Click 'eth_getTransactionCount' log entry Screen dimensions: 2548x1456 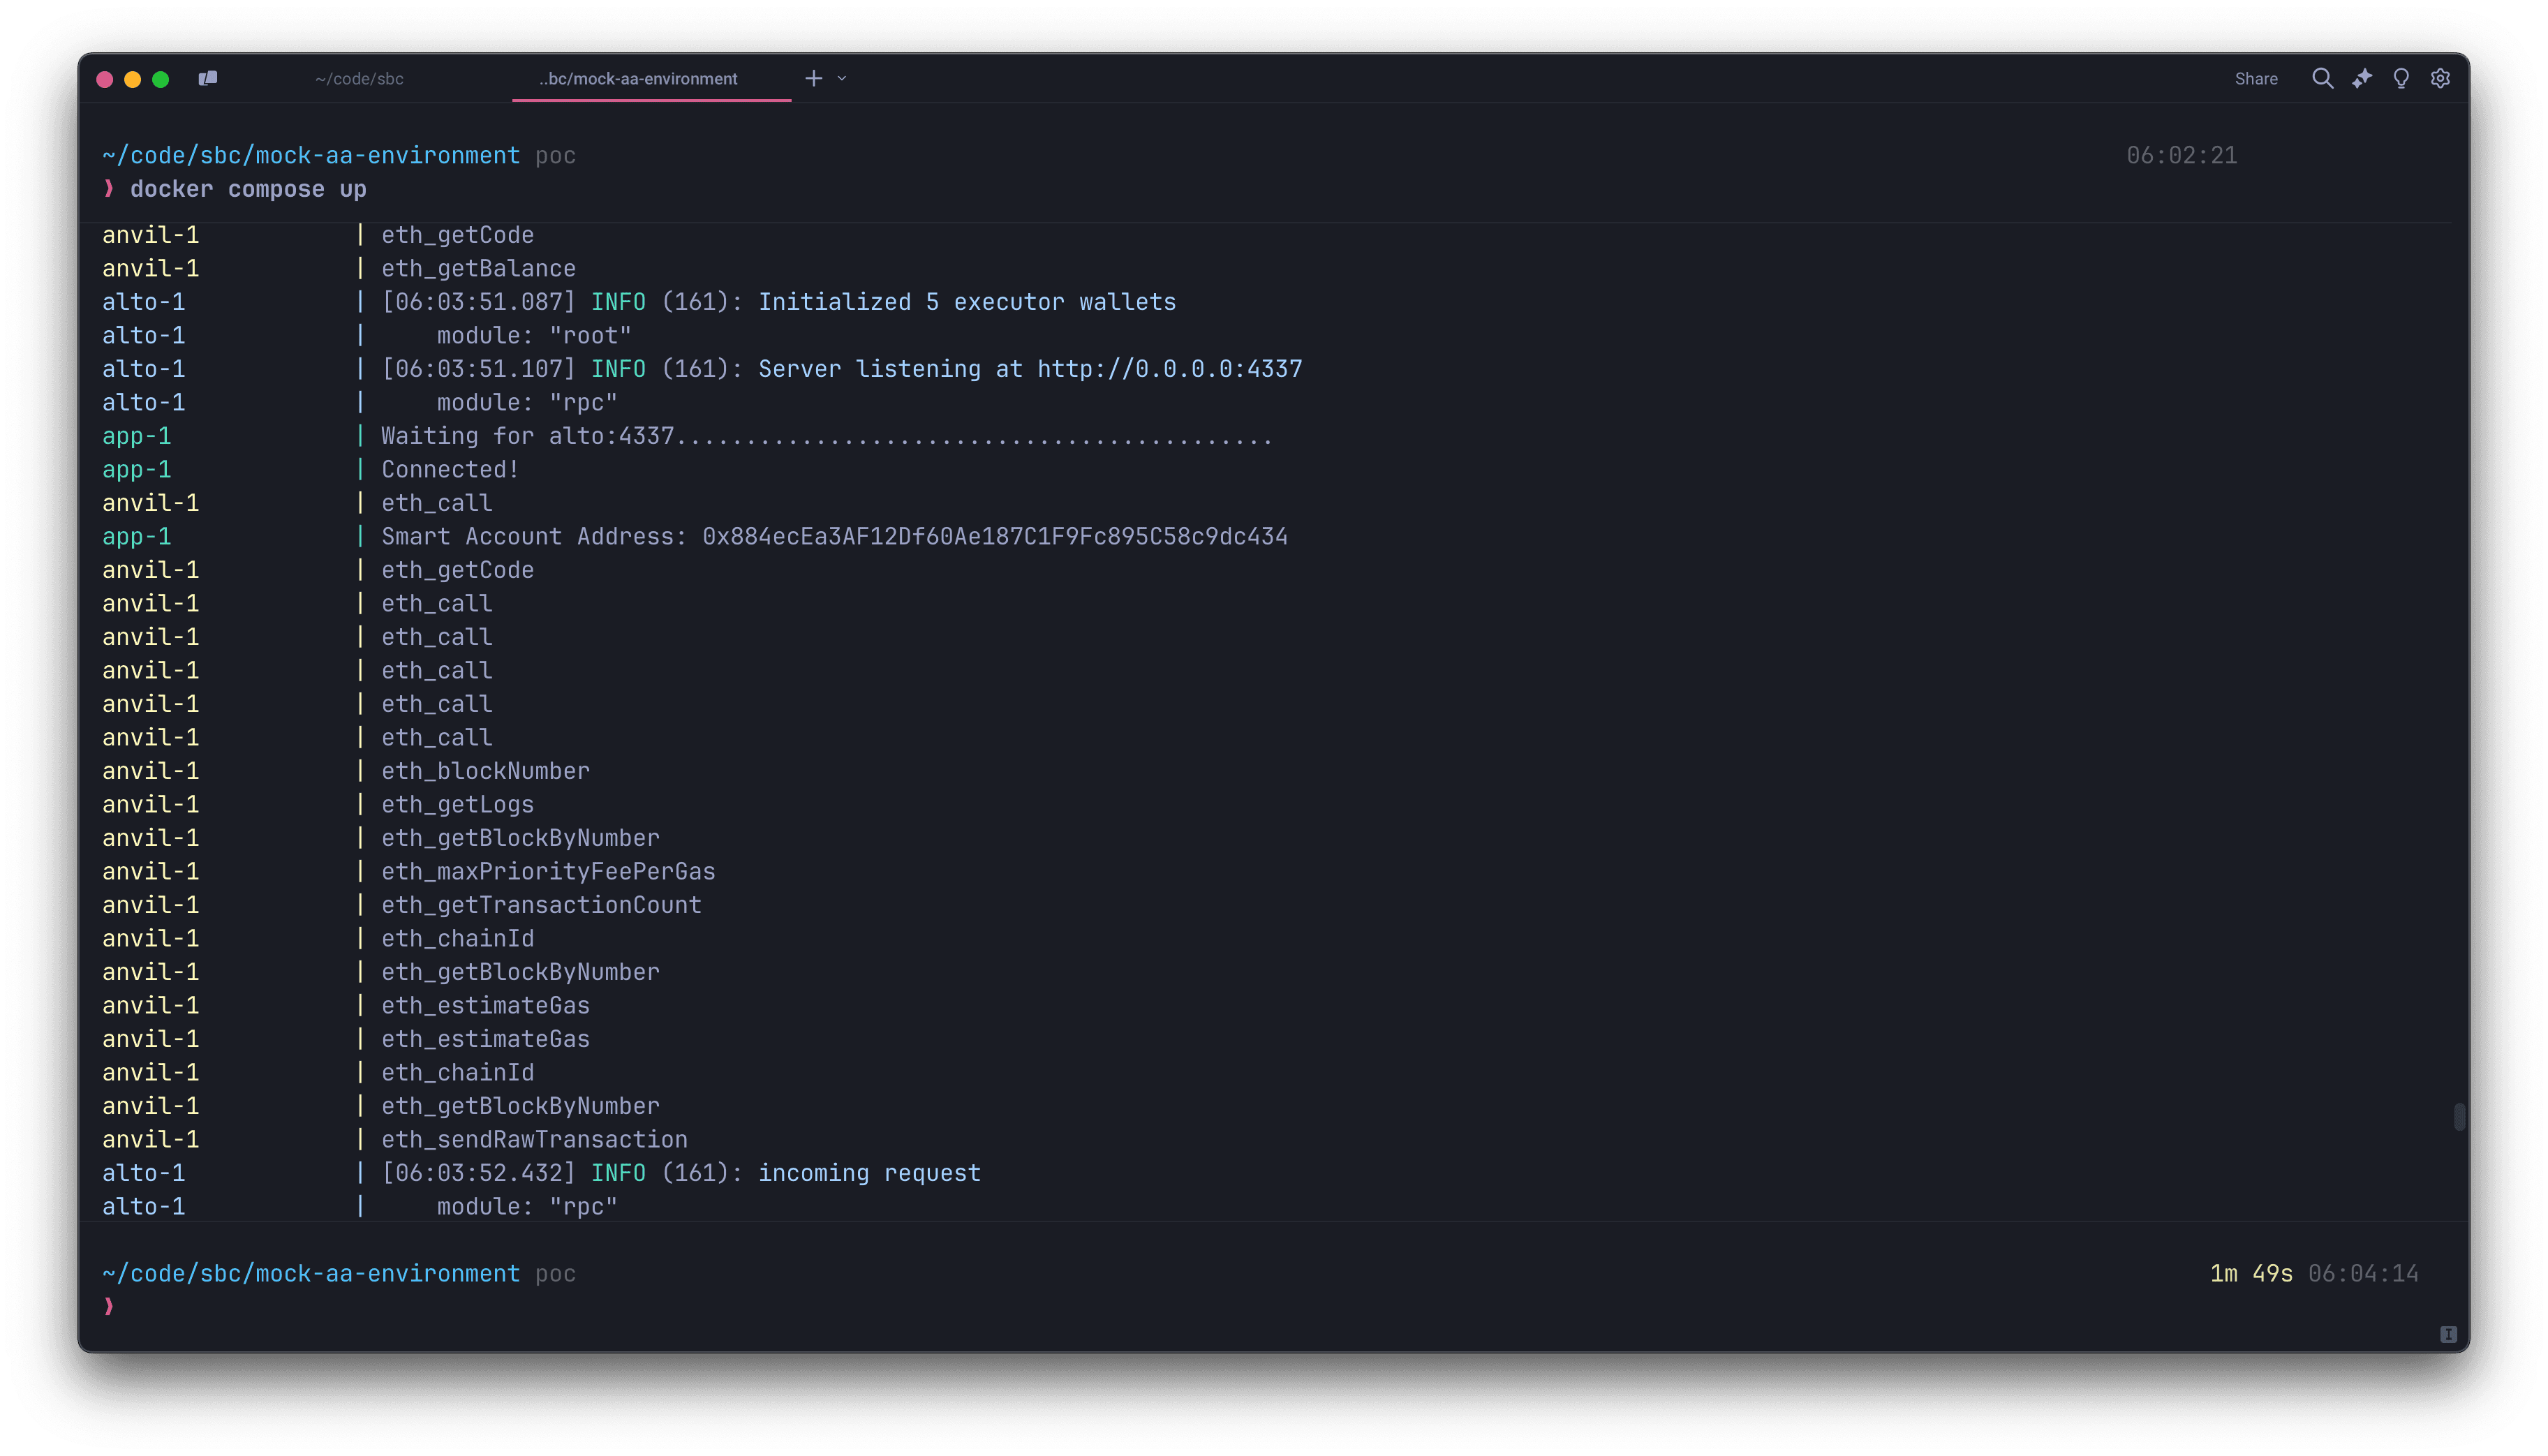click(x=541, y=905)
